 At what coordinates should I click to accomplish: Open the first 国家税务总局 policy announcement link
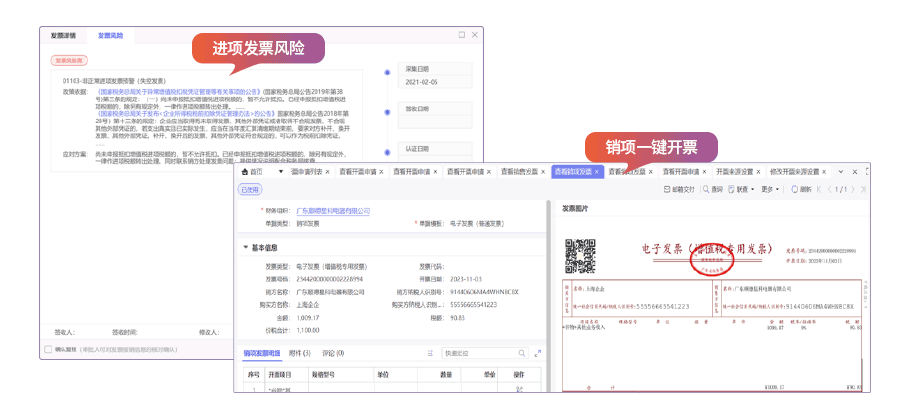click(x=180, y=90)
